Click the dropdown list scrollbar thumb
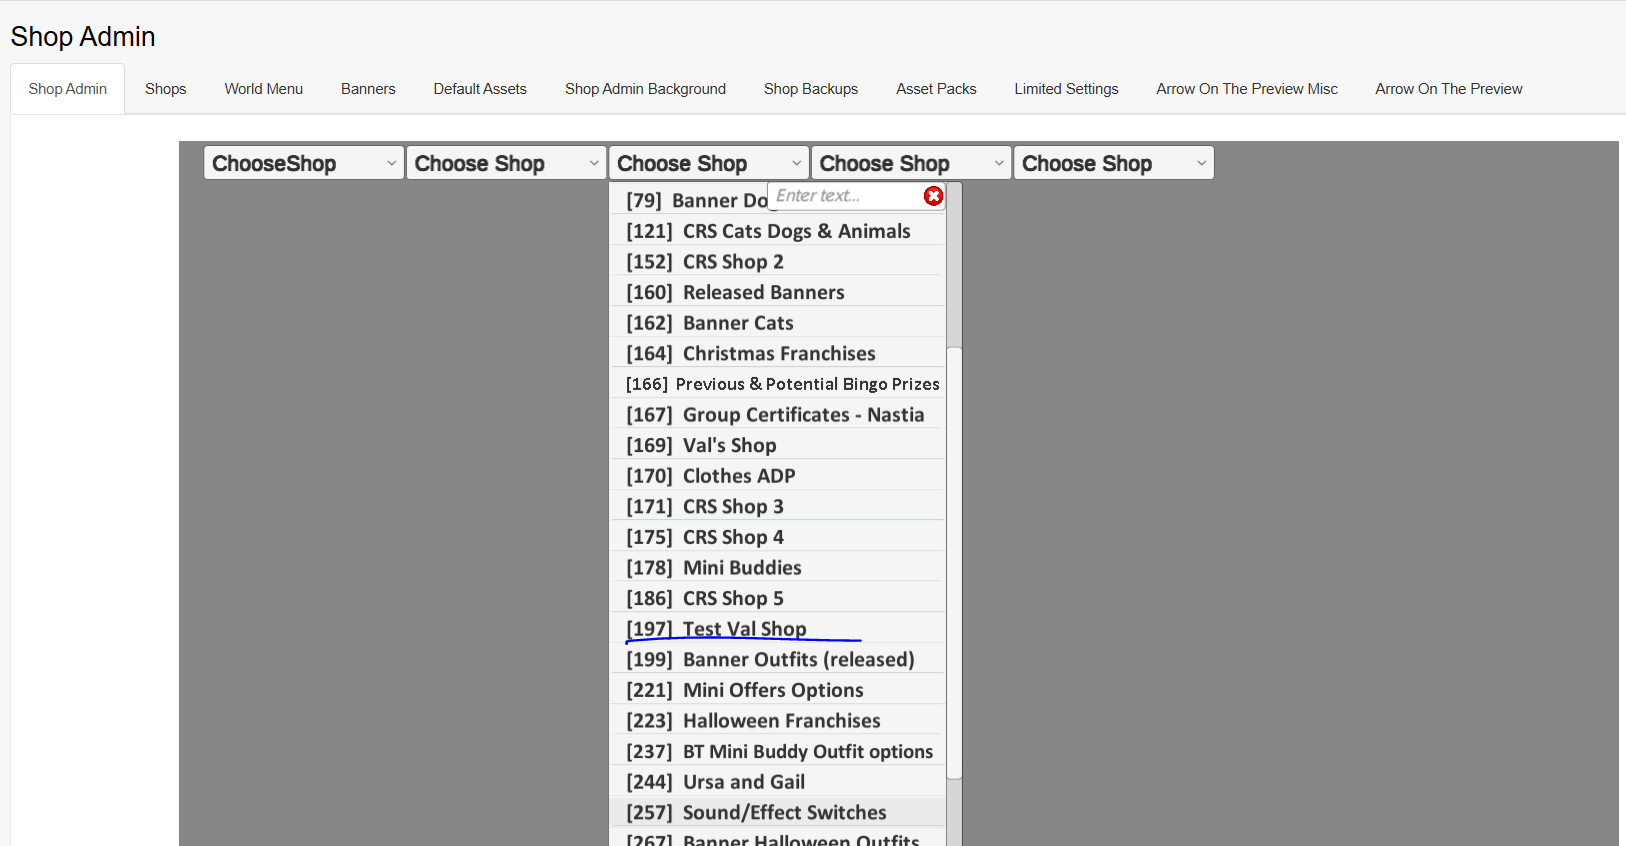This screenshot has width=1626, height=846. click(x=954, y=562)
